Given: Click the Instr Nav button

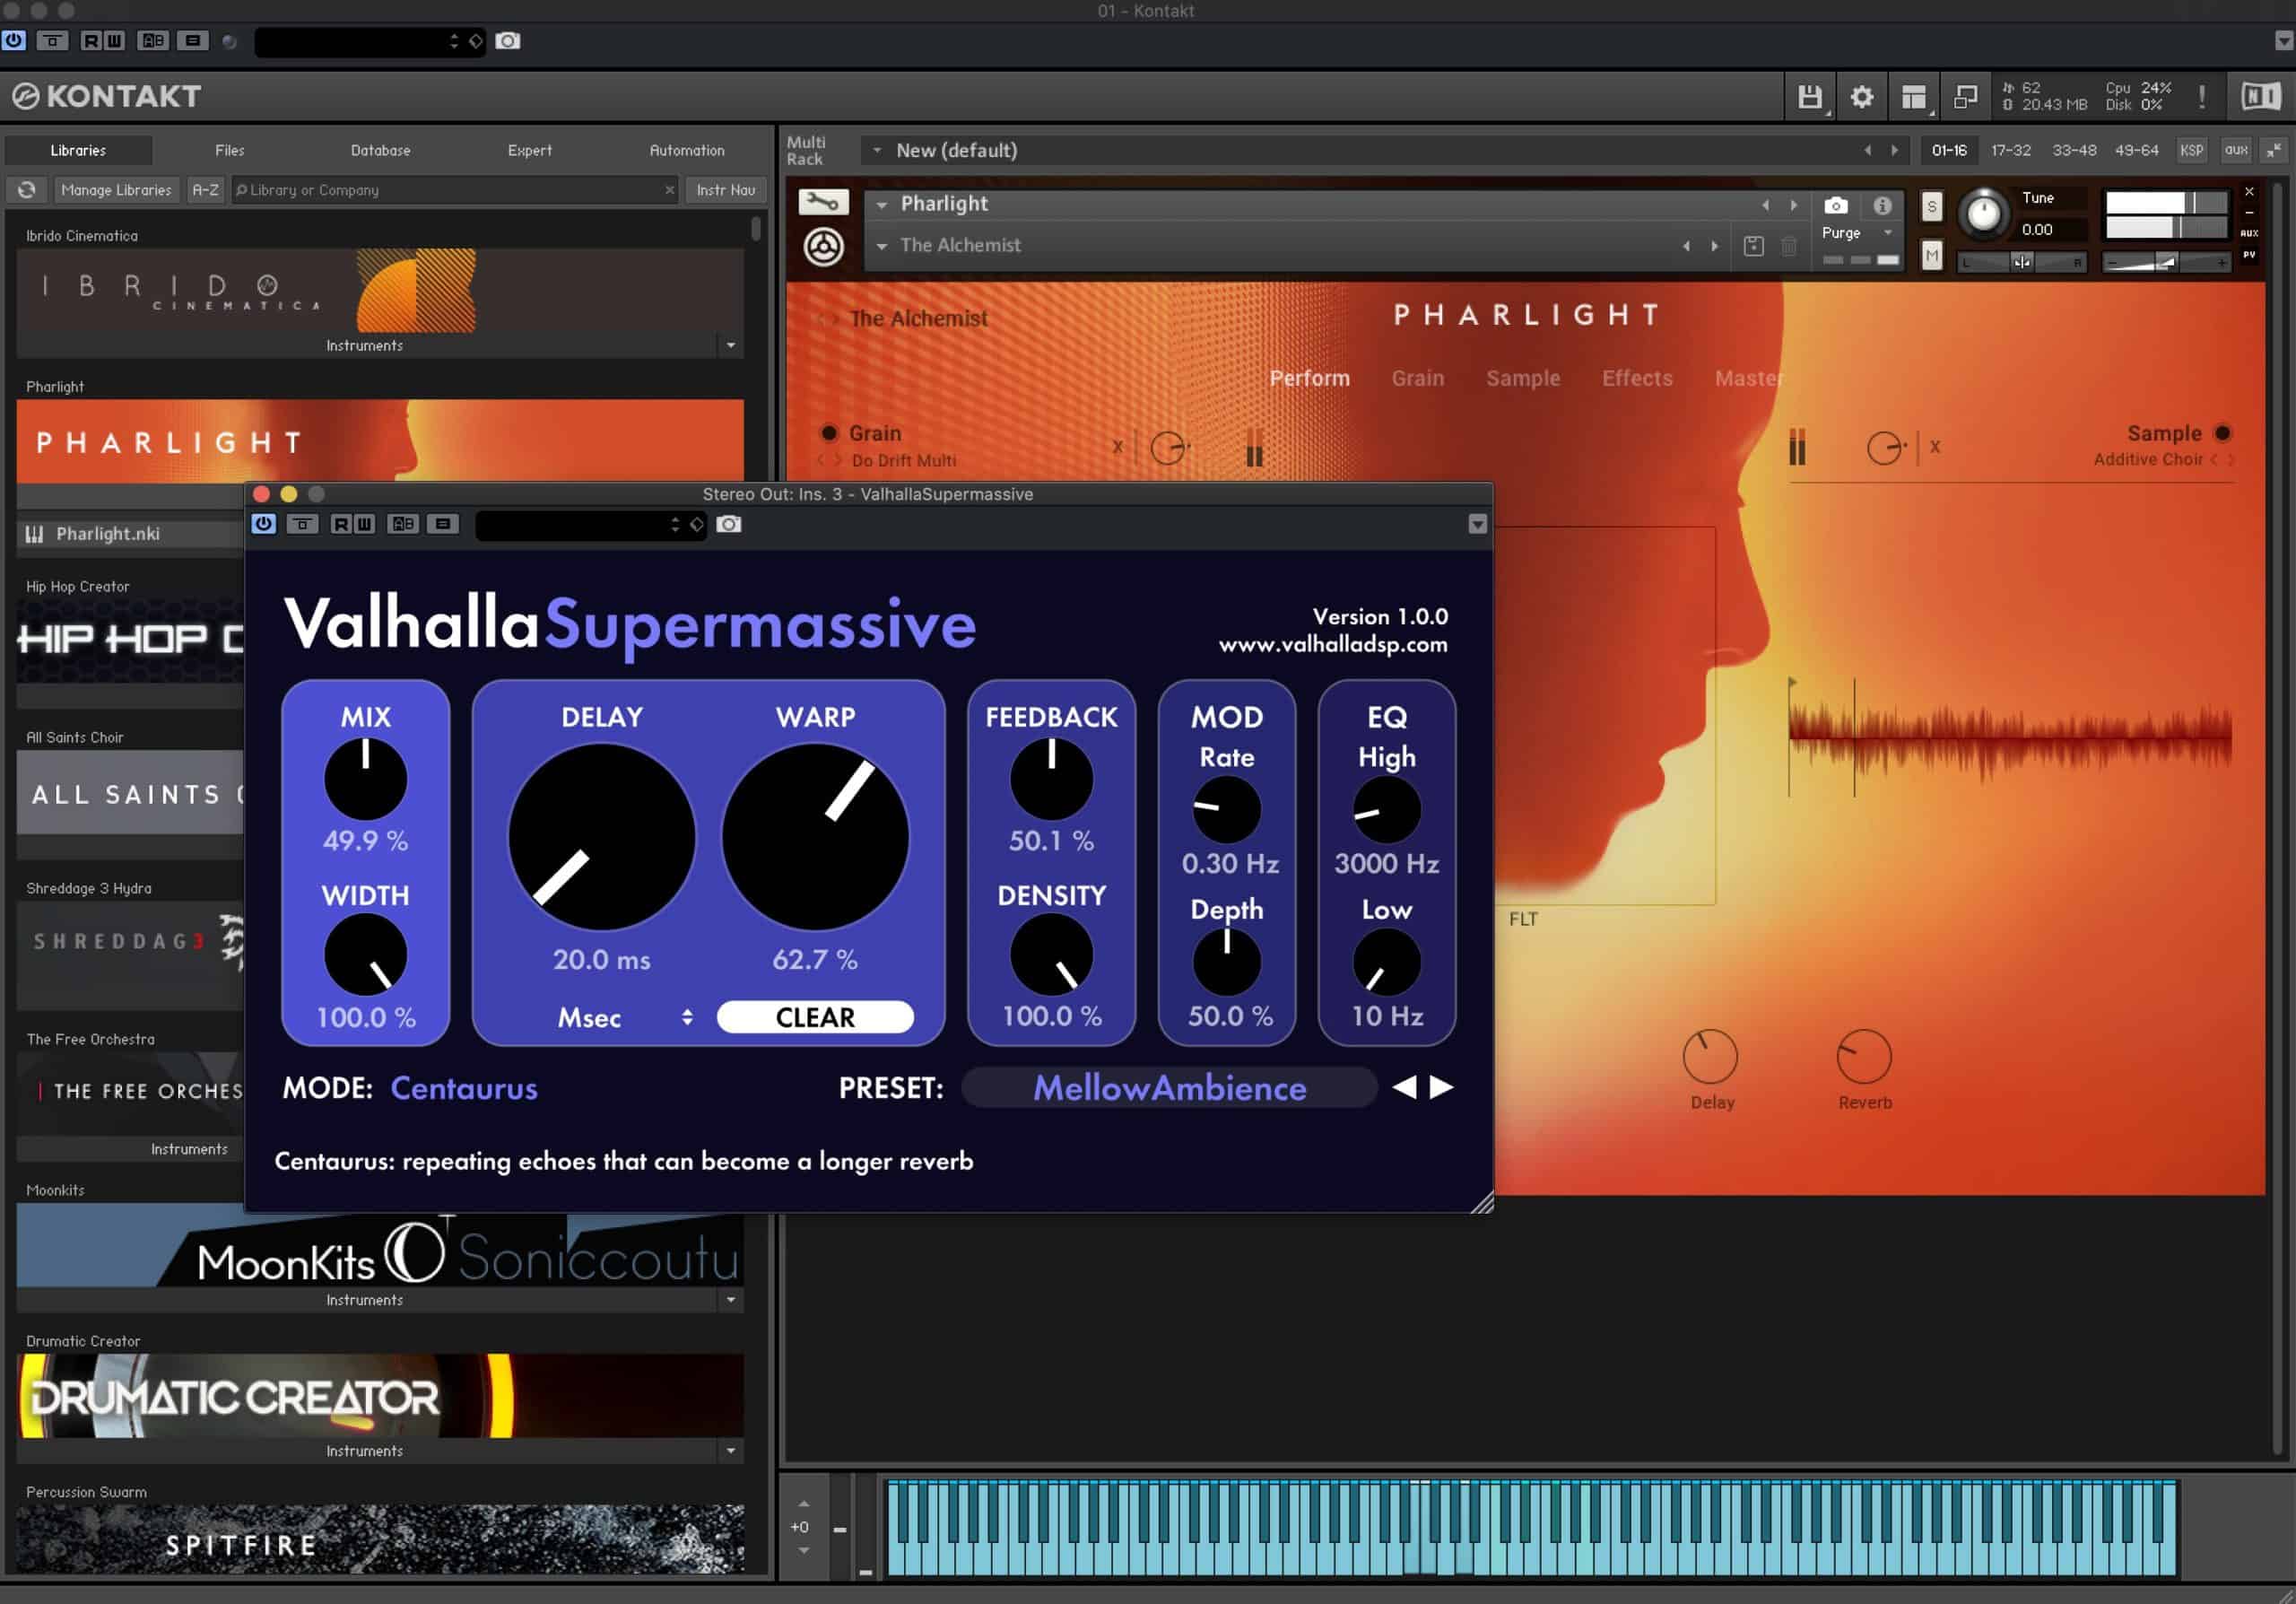Looking at the screenshot, I should click(726, 190).
